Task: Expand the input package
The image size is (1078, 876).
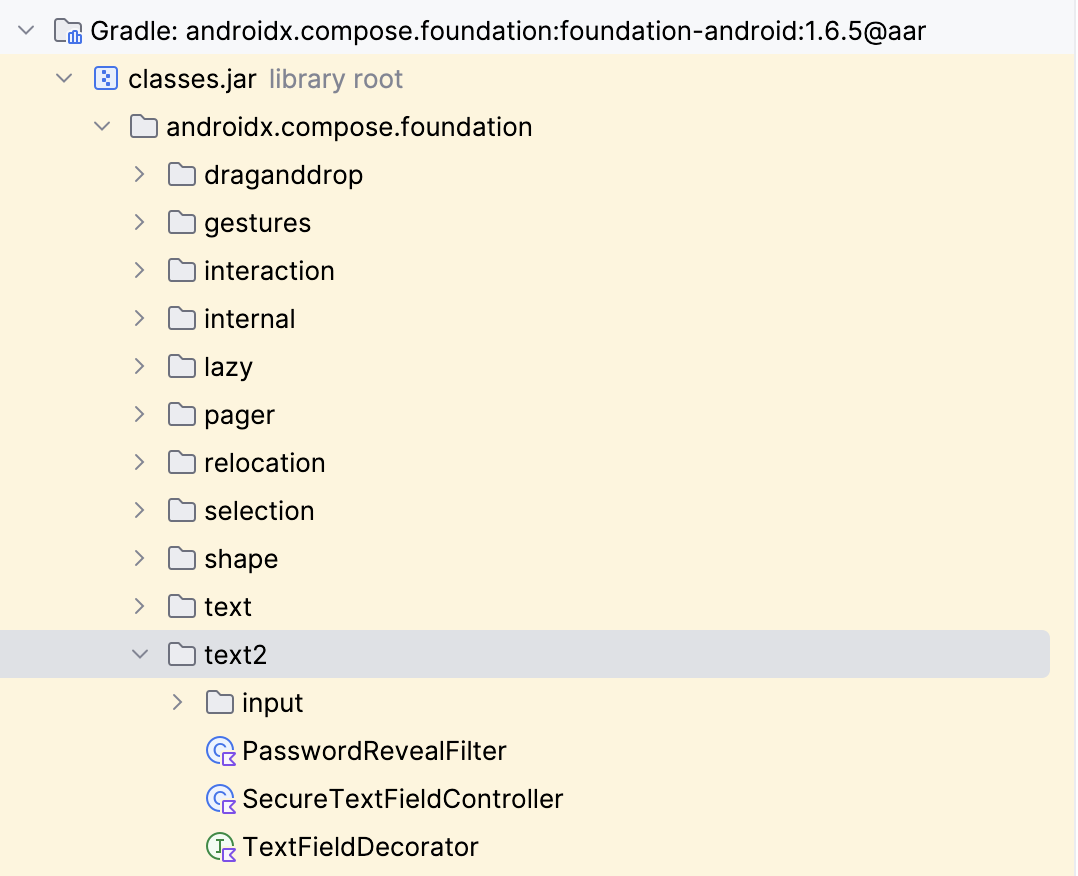Action: click(177, 703)
